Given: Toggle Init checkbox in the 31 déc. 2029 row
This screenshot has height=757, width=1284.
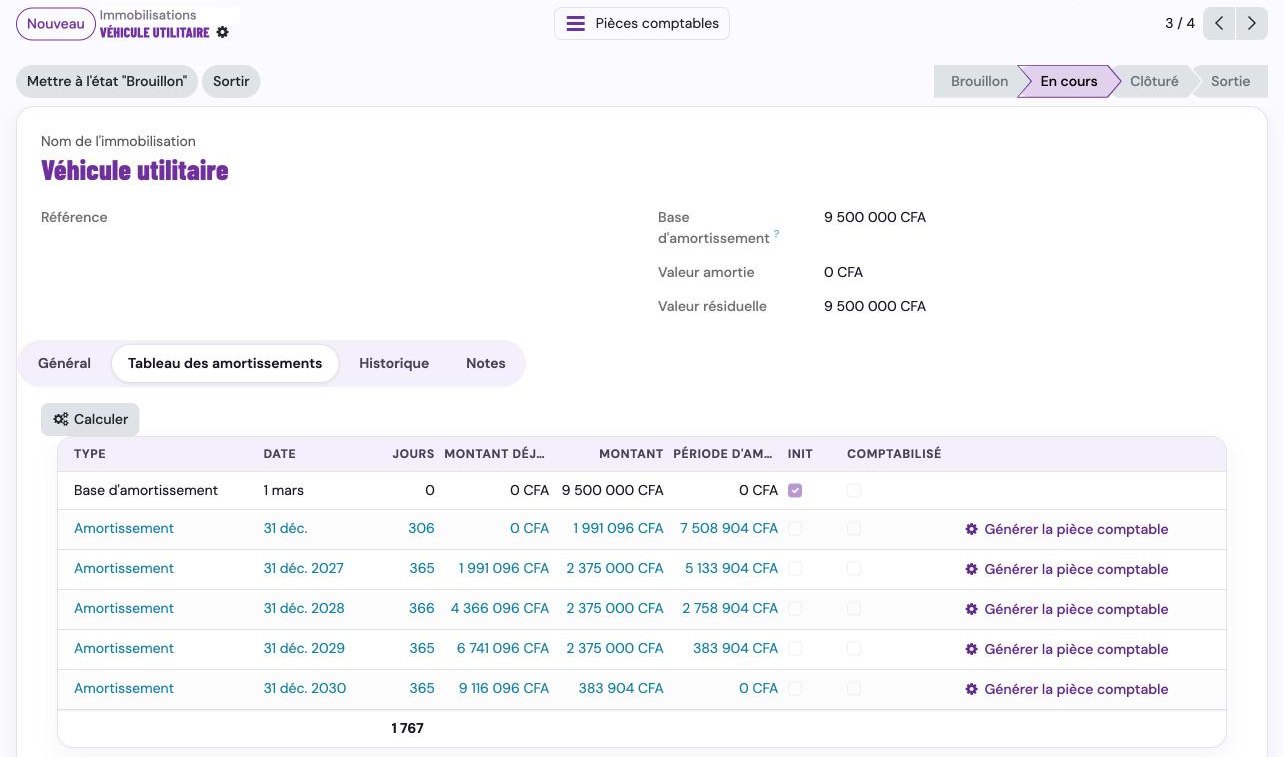Looking at the screenshot, I should pos(795,649).
